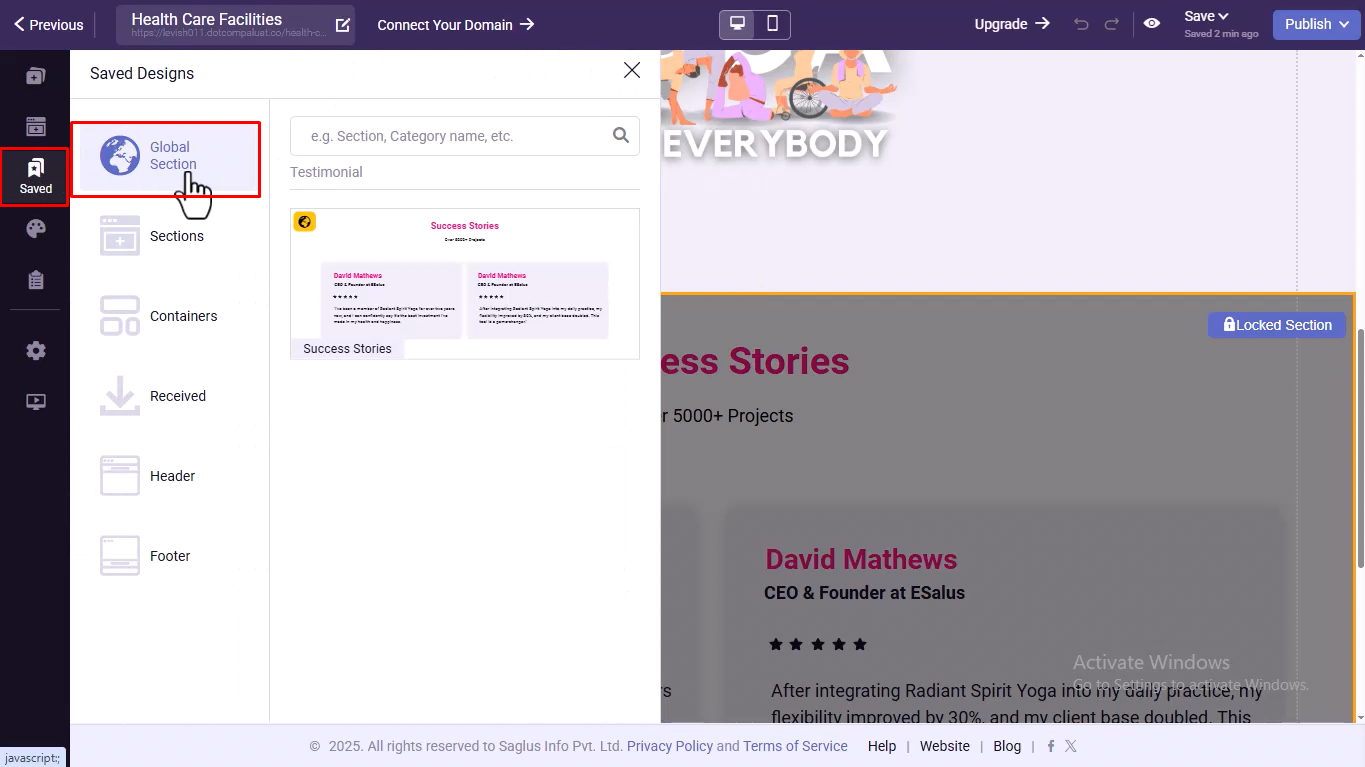1365x767 pixels.
Task: Open the Add Element sidebar icon
Action: [x=36, y=75]
